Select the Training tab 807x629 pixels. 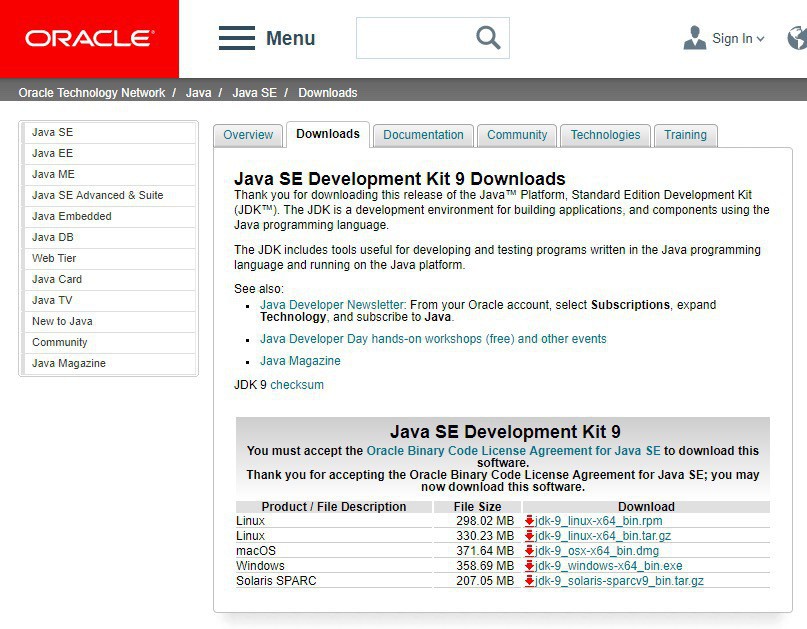coord(685,135)
